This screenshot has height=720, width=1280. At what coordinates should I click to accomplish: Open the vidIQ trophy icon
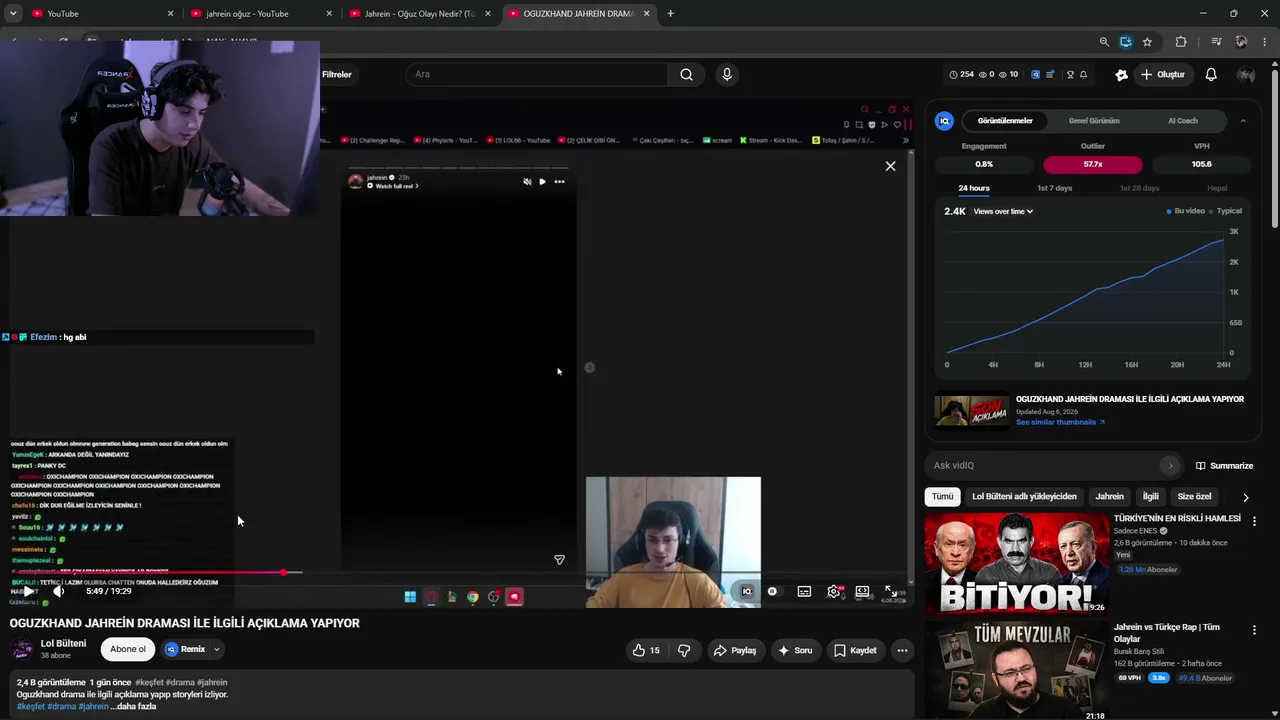(1070, 74)
